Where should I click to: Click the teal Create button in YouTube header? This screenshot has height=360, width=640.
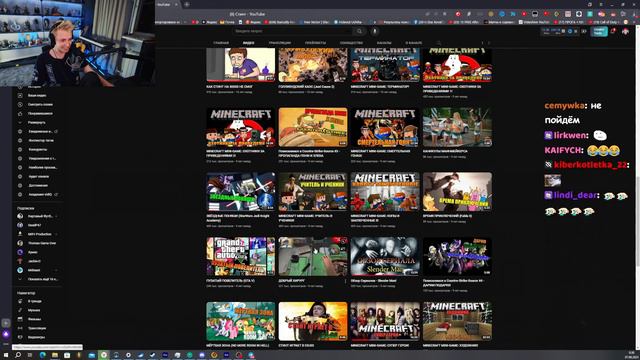coord(599,31)
